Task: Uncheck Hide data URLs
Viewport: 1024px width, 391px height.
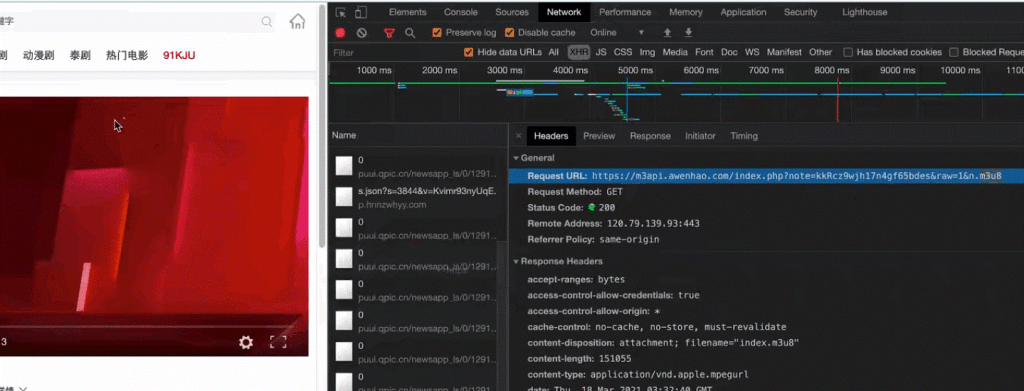Action: click(x=468, y=52)
